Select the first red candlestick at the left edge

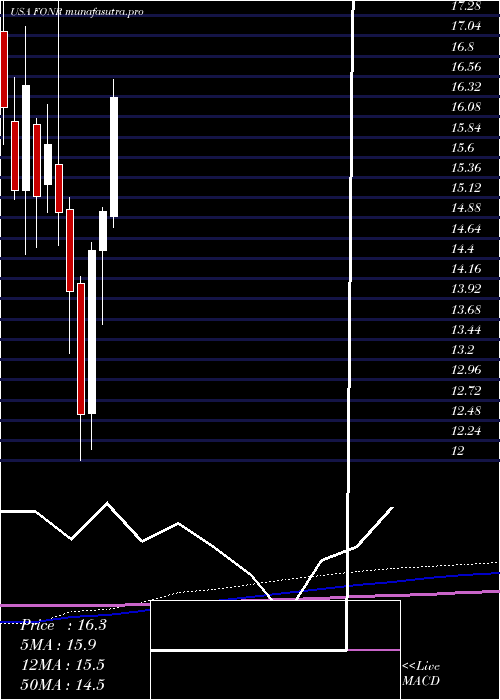(x=4, y=69)
